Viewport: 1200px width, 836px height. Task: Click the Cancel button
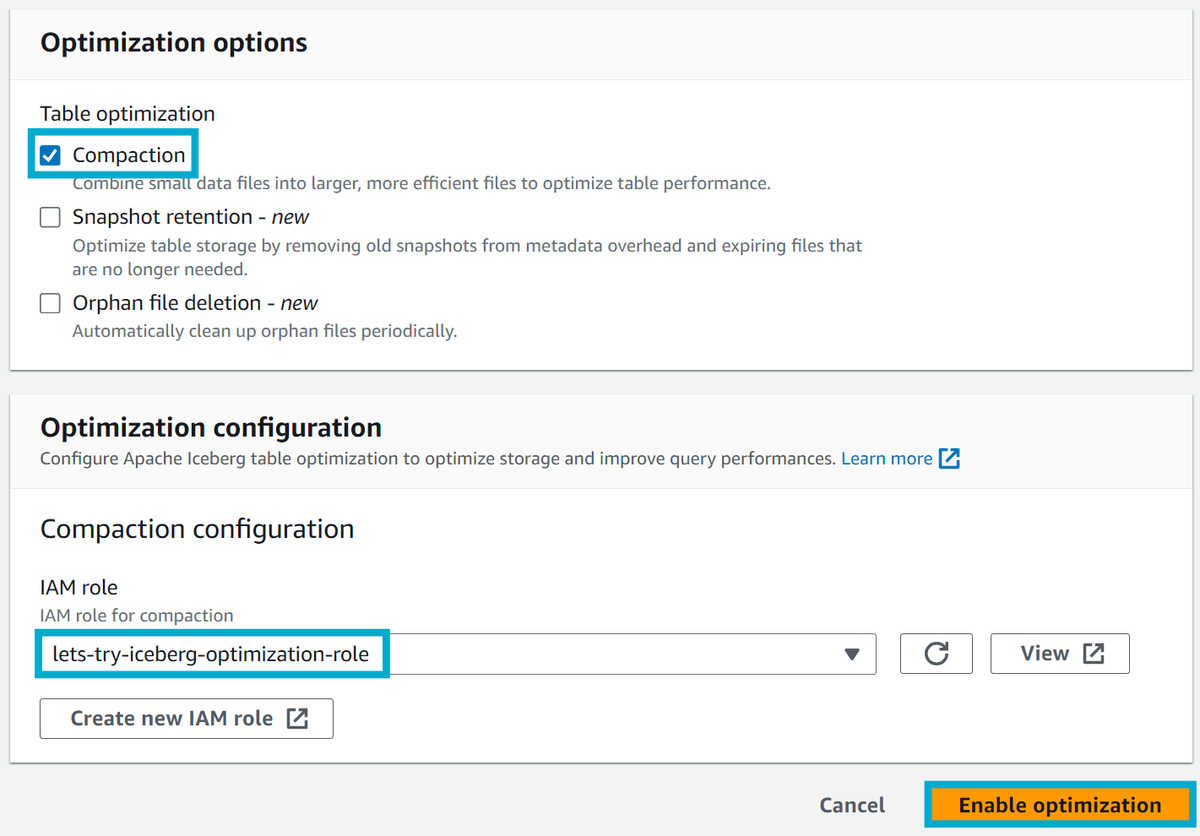(x=851, y=805)
